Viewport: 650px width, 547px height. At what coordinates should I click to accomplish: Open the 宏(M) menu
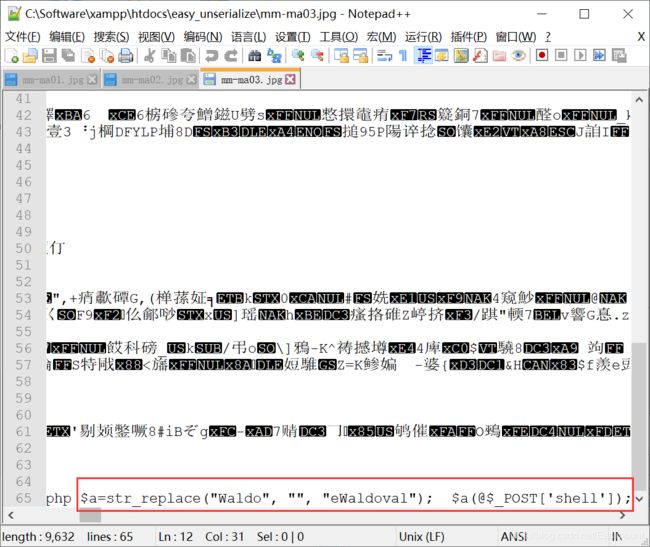tap(381, 37)
